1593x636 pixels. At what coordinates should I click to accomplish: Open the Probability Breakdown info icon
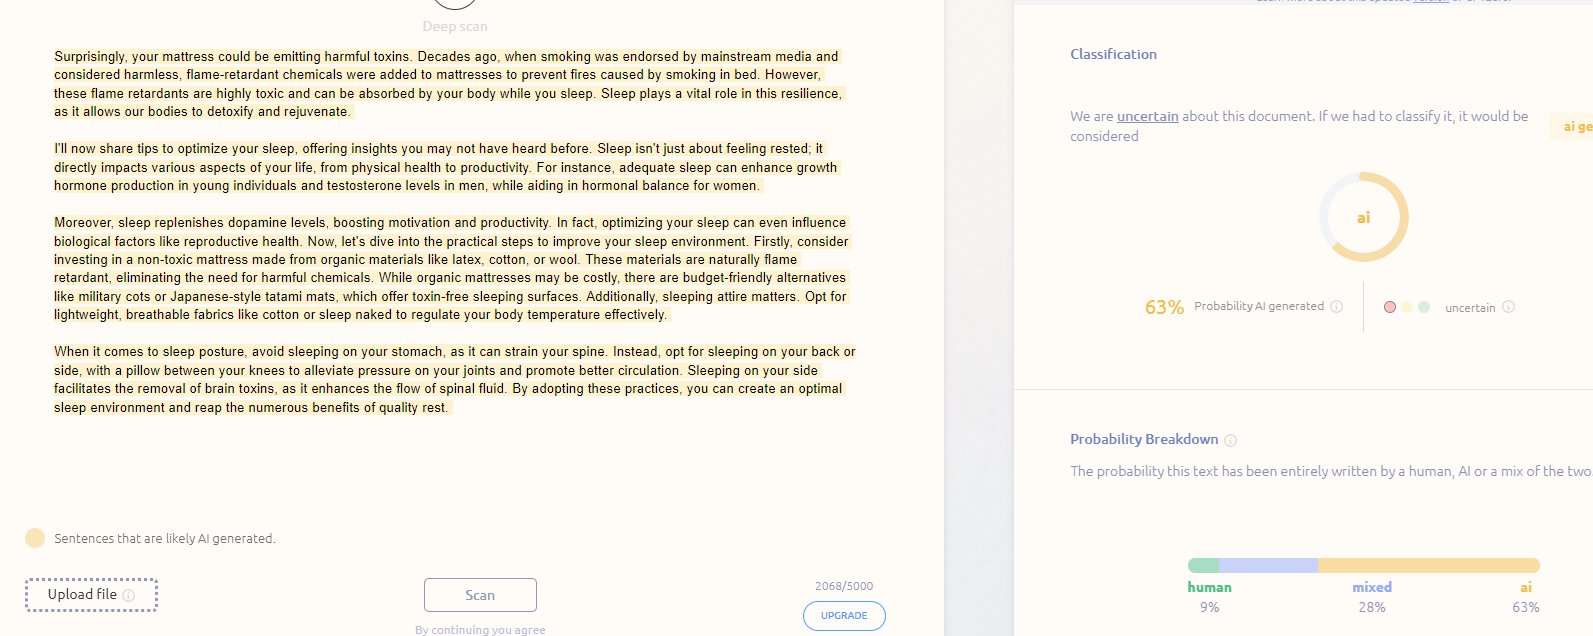click(1231, 440)
